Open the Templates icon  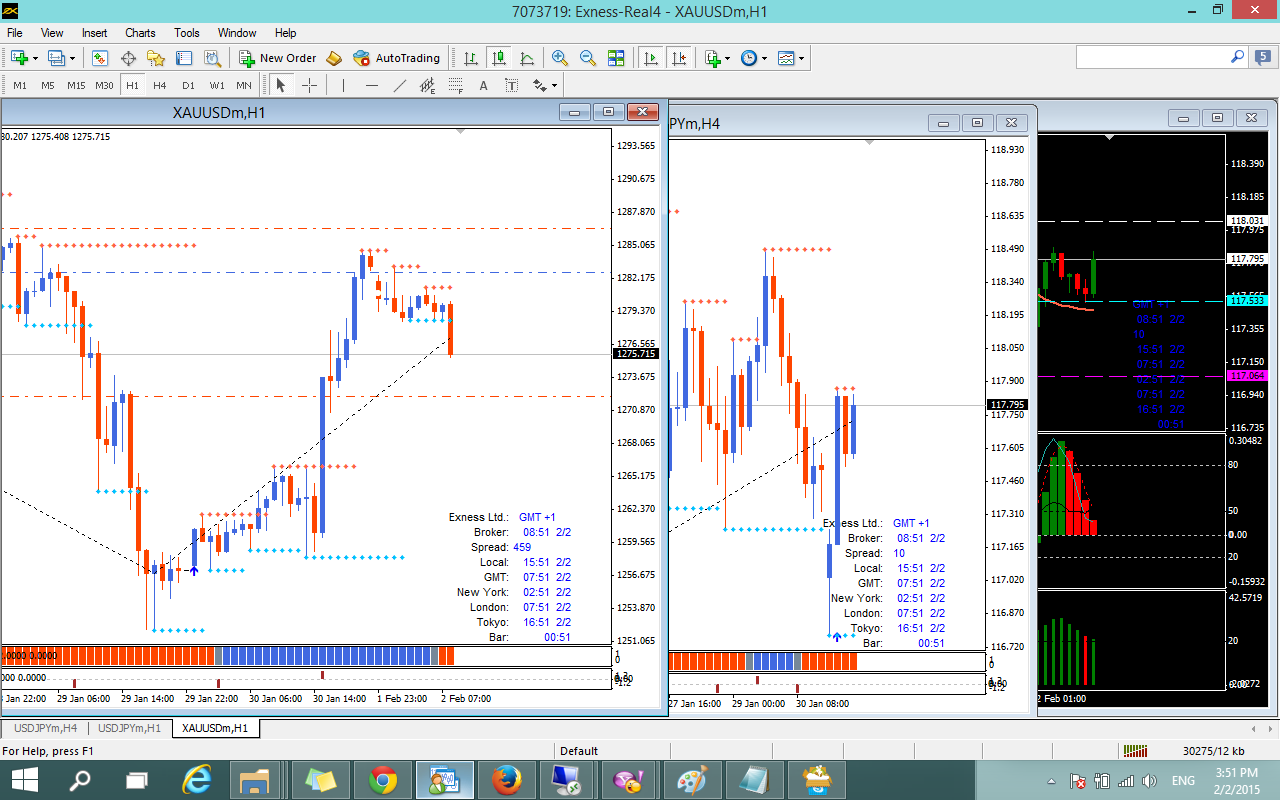pyautogui.click(x=786, y=58)
